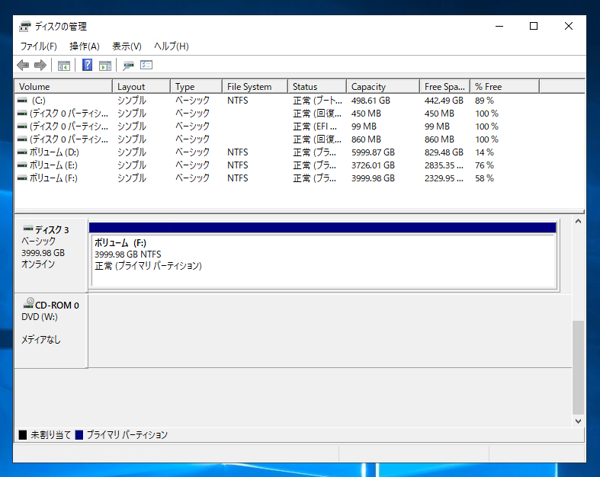Click the disk pane scroll up arrow
The height and width of the screenshot is (477, 600).
click(578, 221)
